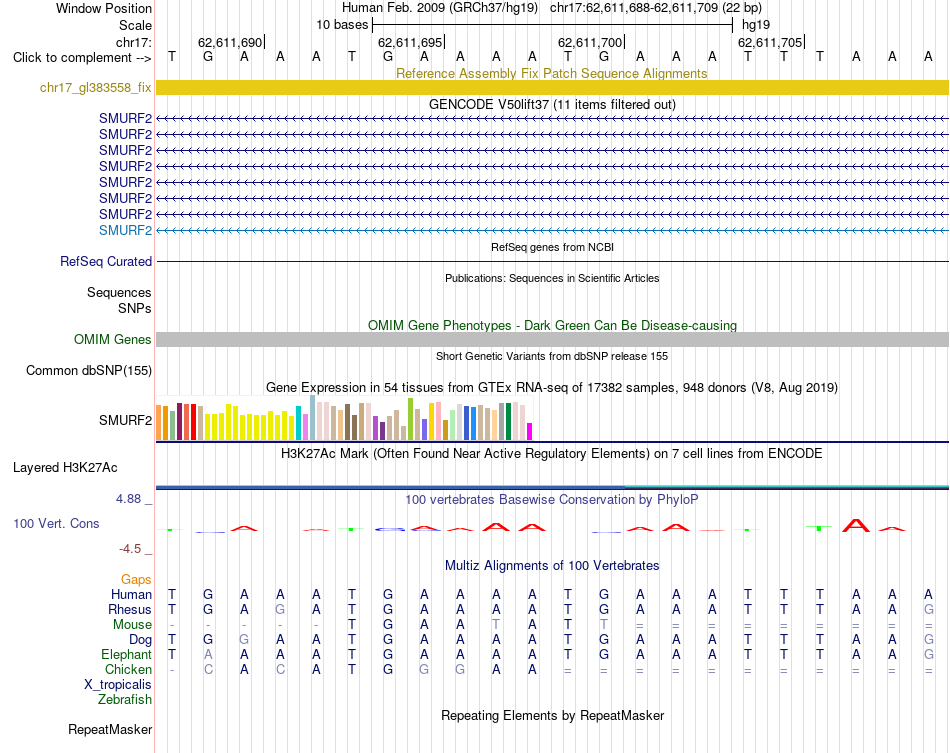Select the Sequences track label
Image resolution: width=950 pixels, height=753 pixels.
click(x=119, y=293)
